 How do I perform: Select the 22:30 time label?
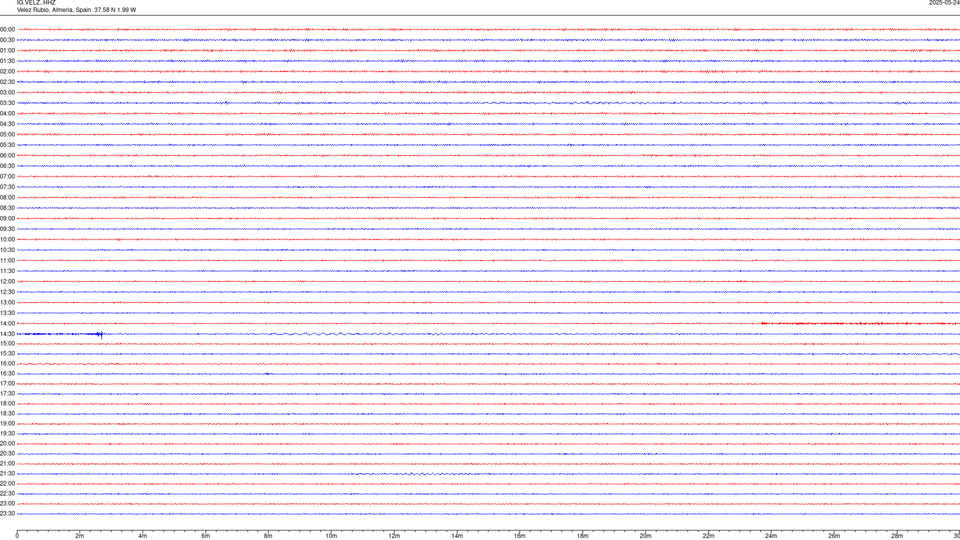[7, 493]
